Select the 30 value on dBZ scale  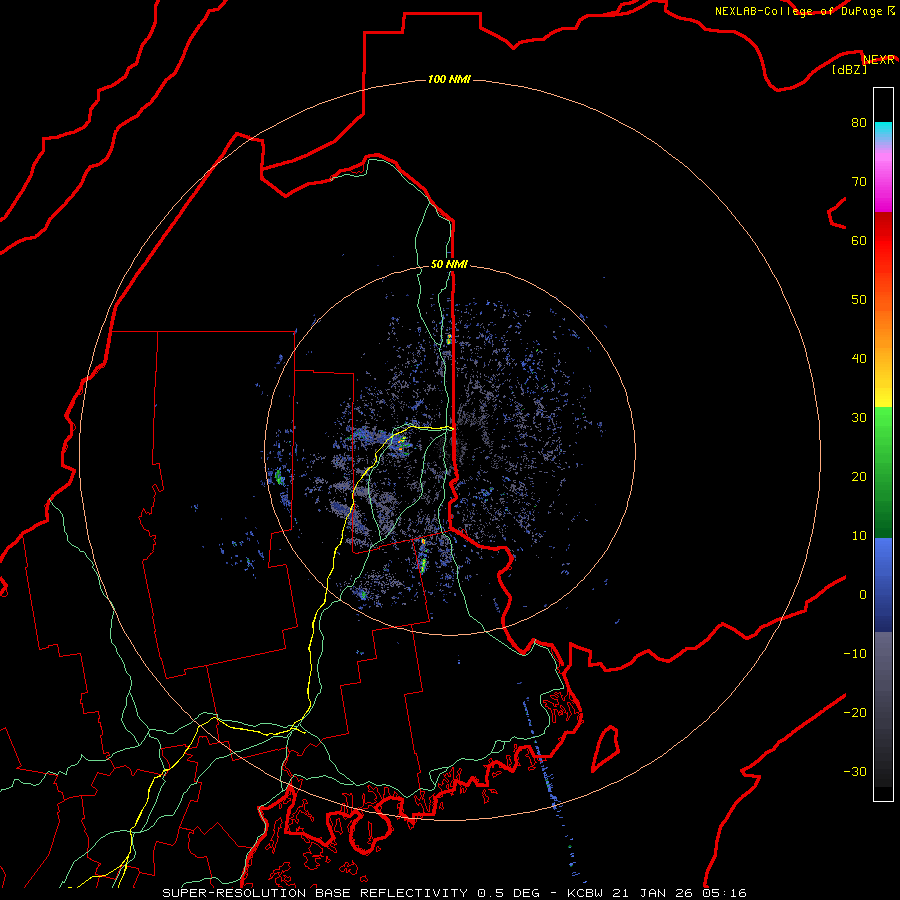pyautogui.click(x=859, y=418)
